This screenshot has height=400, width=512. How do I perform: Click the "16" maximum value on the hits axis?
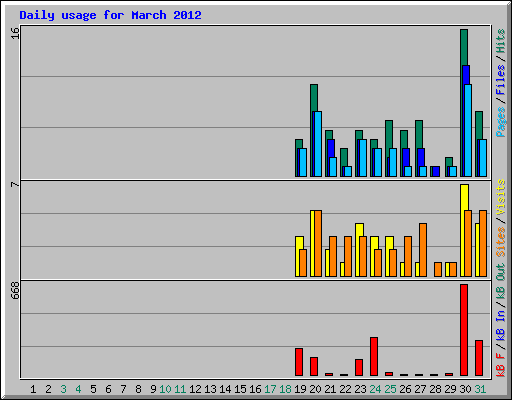(15, 33)
